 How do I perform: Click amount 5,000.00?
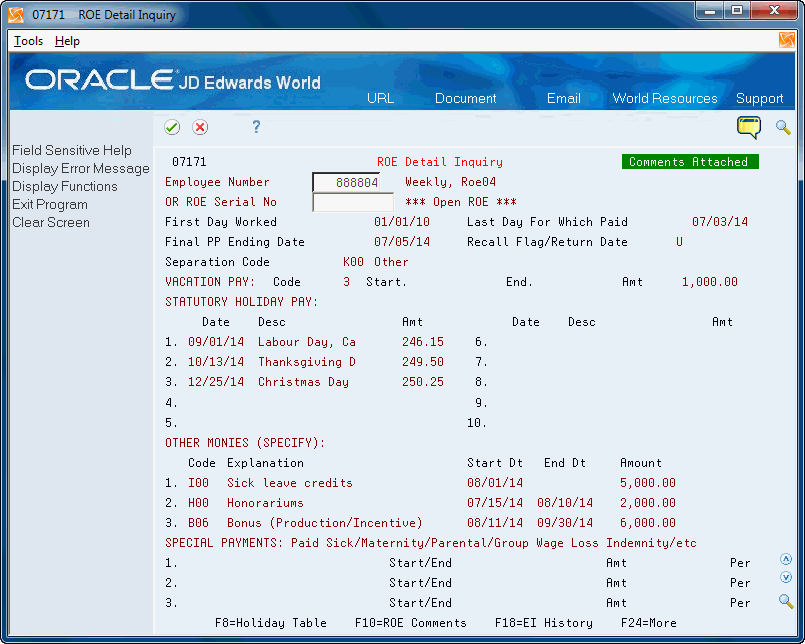coord(648,483)
